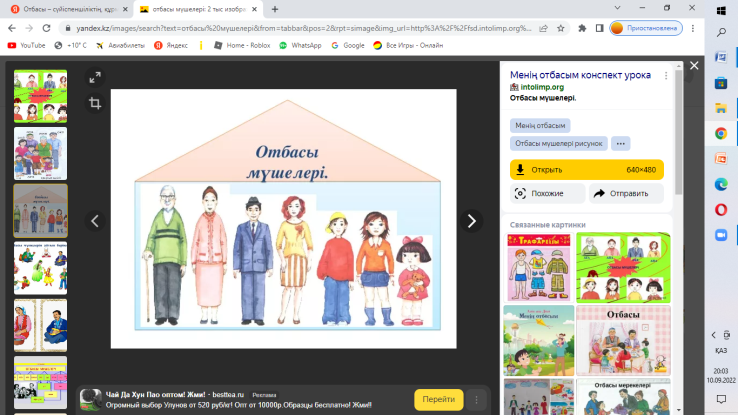Viewport: 738px width, 415px height.
Task: Find similar images with Похожие
Action: pyautogui.click(x=547, y=193)
